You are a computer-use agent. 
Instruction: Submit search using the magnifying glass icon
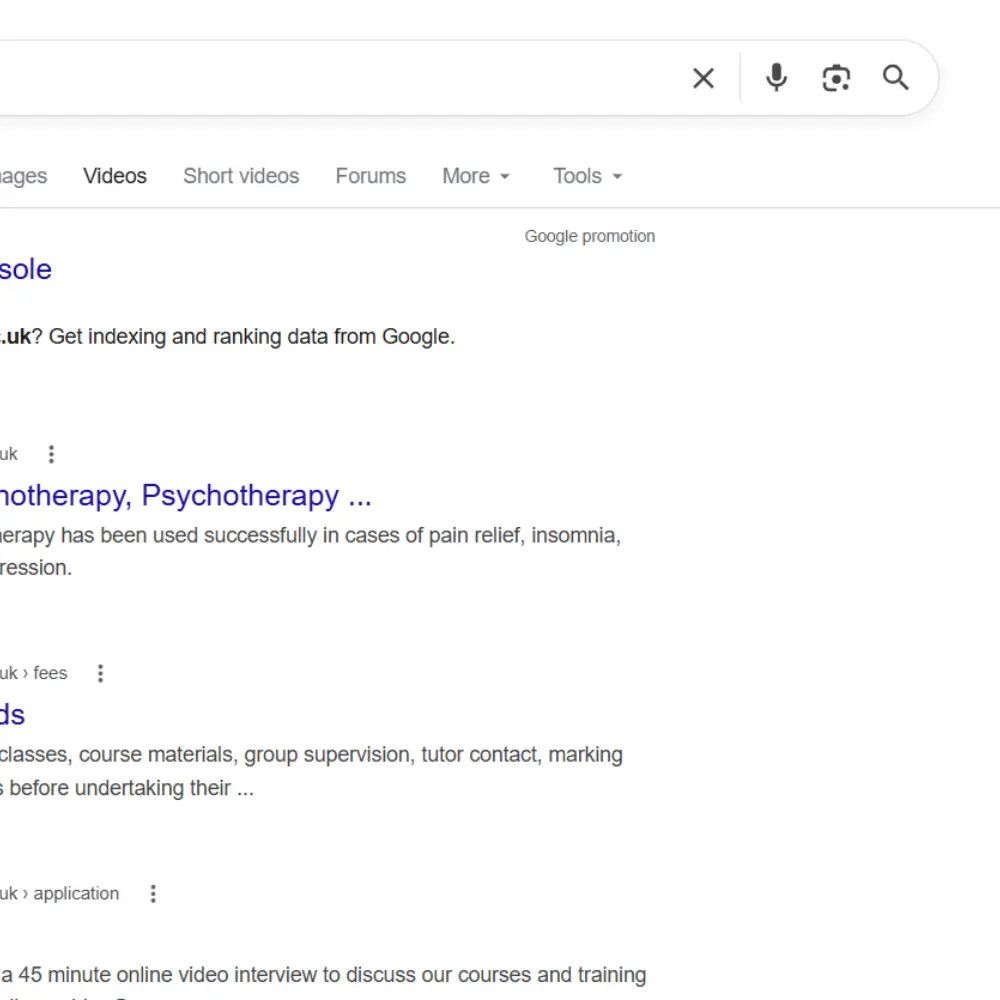pos(895,78)
